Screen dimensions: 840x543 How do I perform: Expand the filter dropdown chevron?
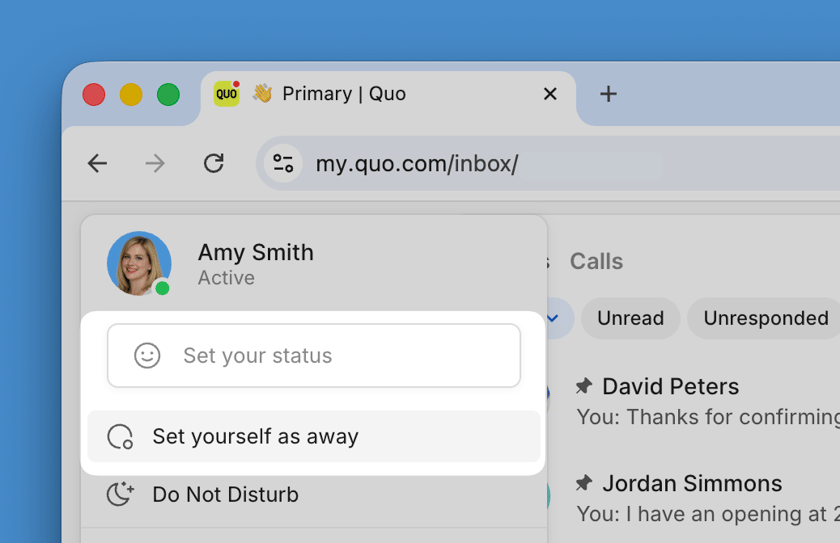(553, 318)
